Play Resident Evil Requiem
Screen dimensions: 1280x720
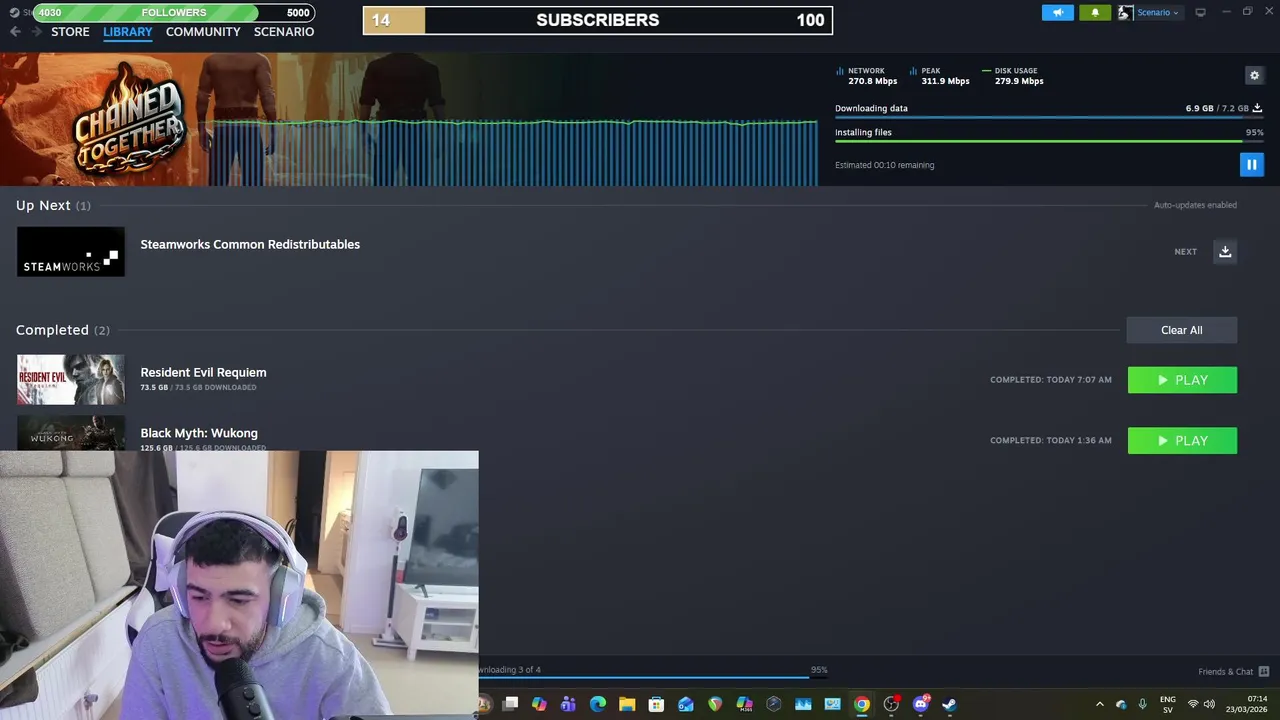[x=1182, y=380]
